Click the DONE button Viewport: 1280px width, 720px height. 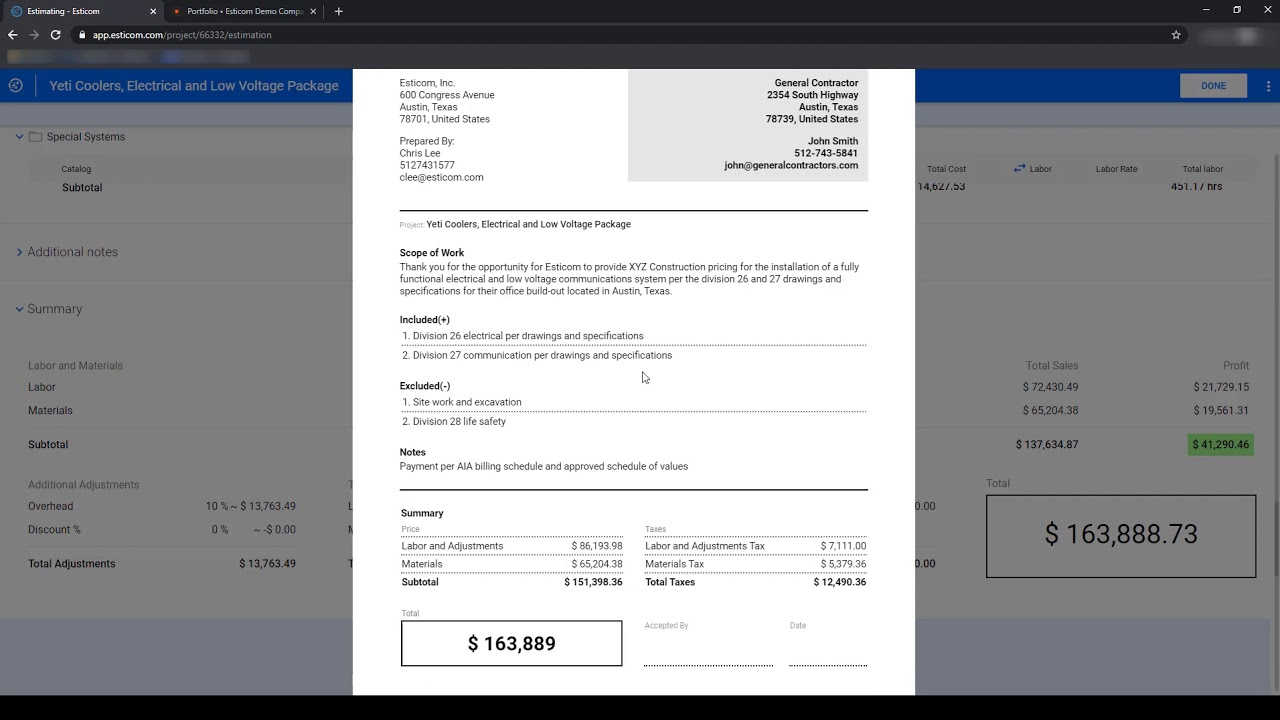tap(1213, 86)
